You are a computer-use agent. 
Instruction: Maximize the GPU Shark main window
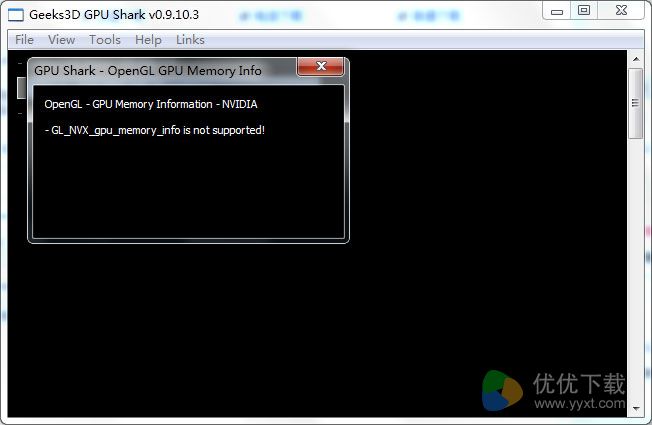(584, 11)
